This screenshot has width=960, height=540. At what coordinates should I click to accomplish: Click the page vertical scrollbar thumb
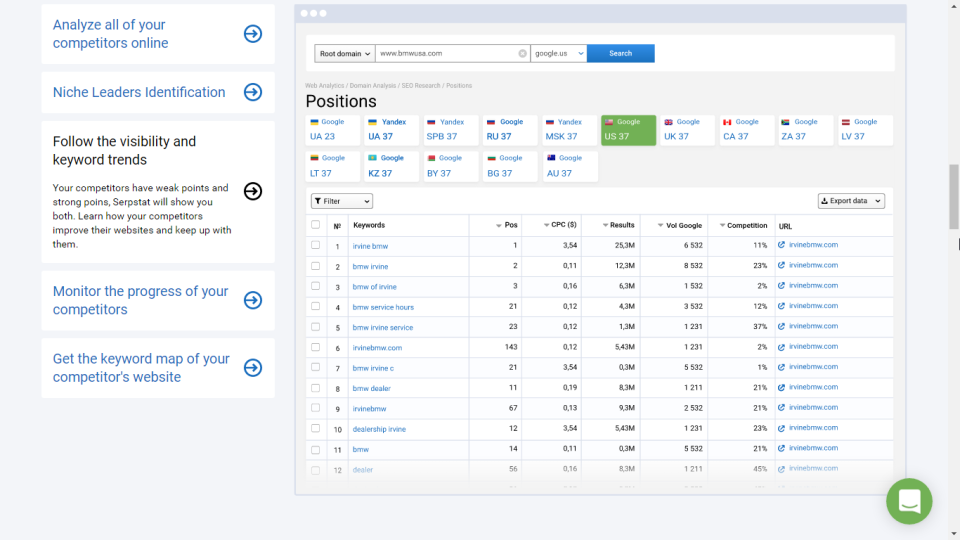[x=953, y=197]
